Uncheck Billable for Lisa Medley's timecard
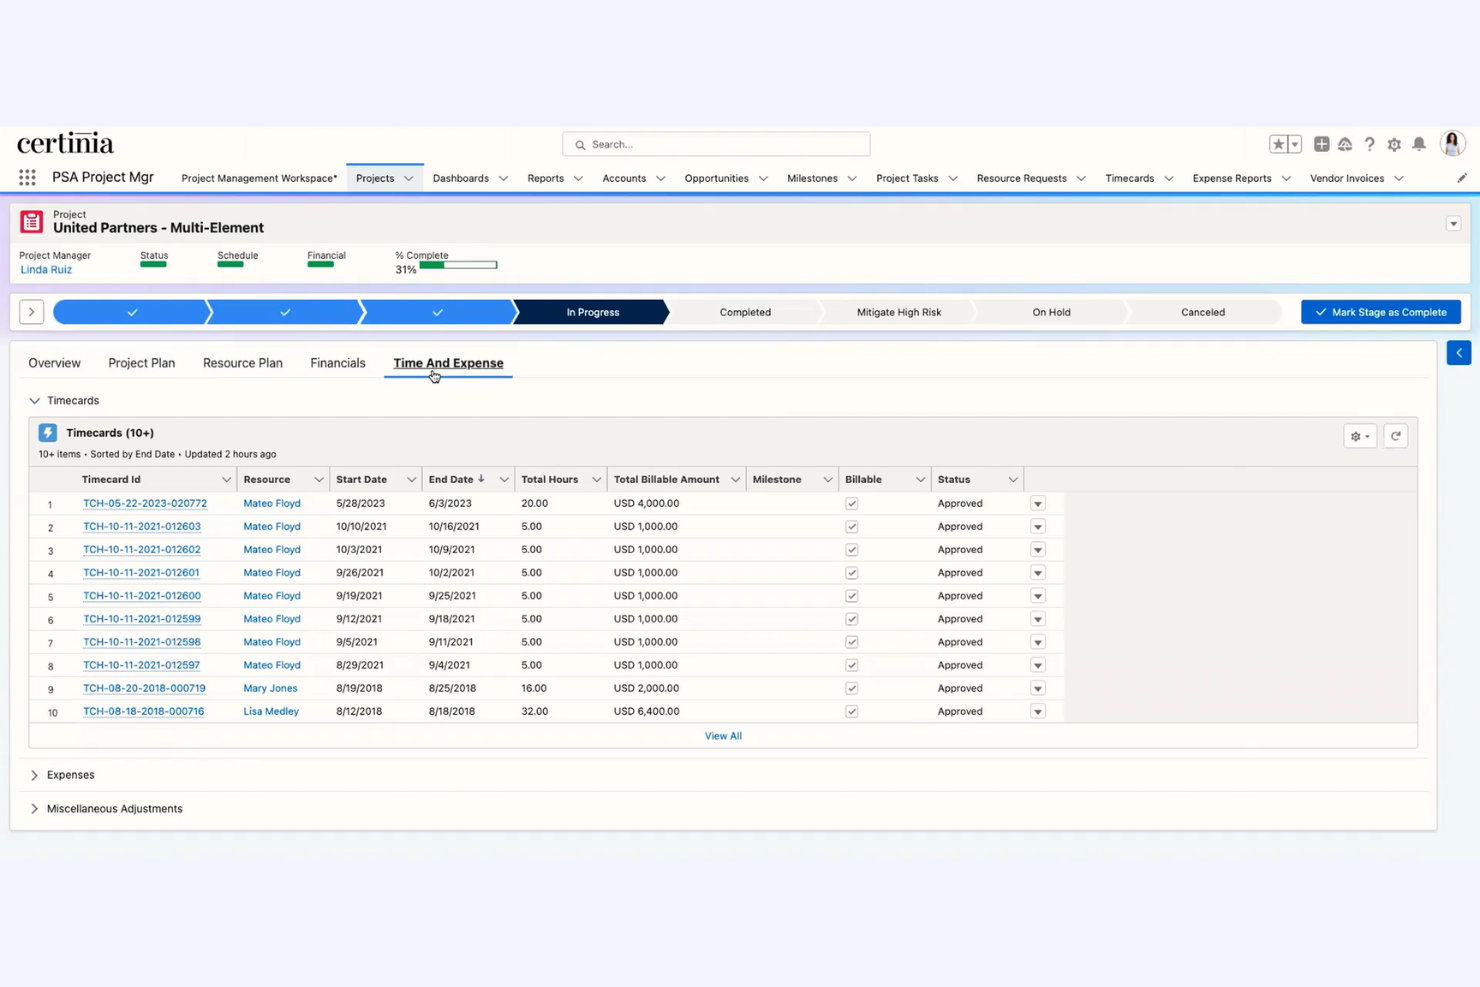Viewport: 1480px width, 987px height. click(x=851, y=711)
